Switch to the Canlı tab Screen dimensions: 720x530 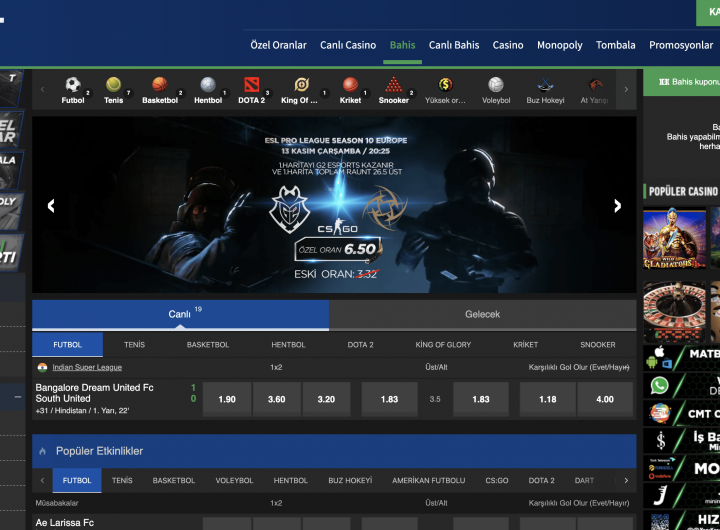[180, 315]
